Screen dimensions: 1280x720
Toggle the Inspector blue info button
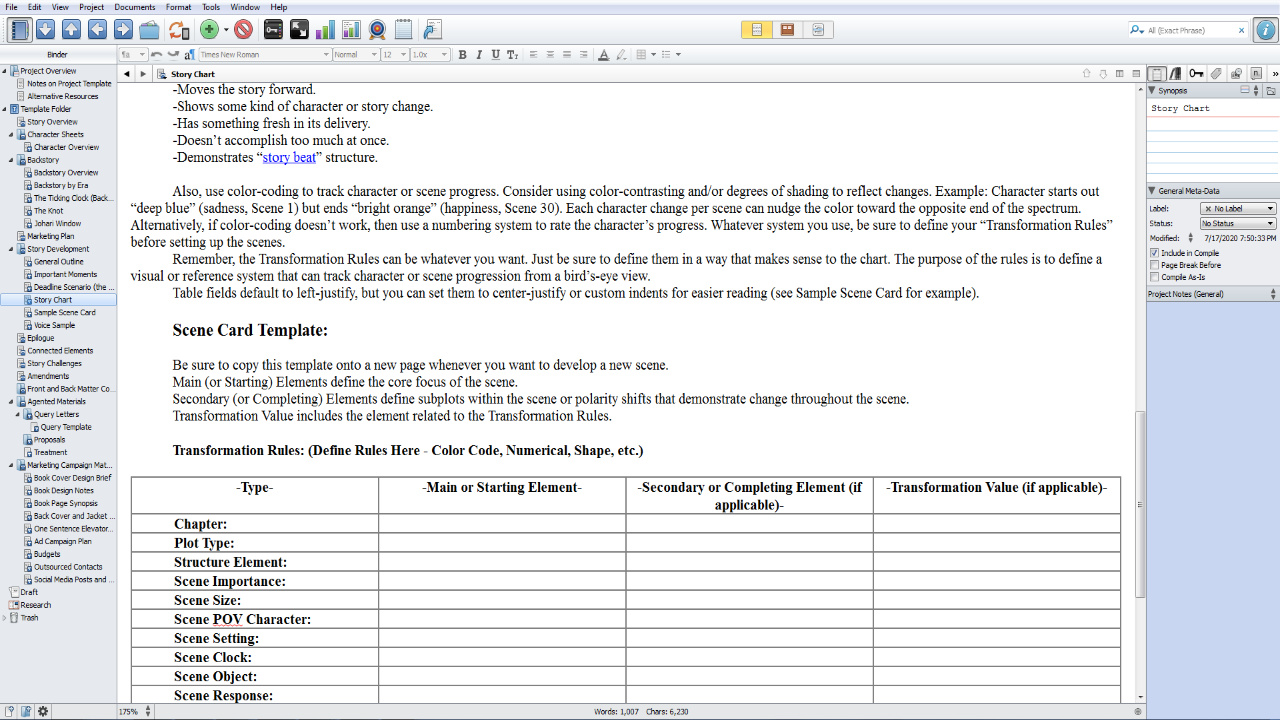click(1266, 30)
